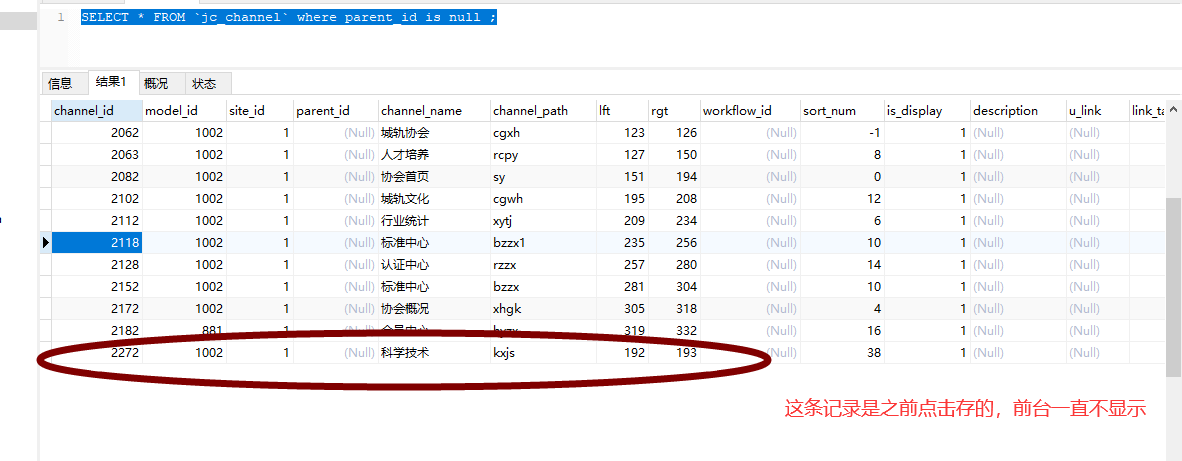The width and height of the screenshot is (1182, 461).
Task: Sort by the channel_id column header
Action: 96,111
